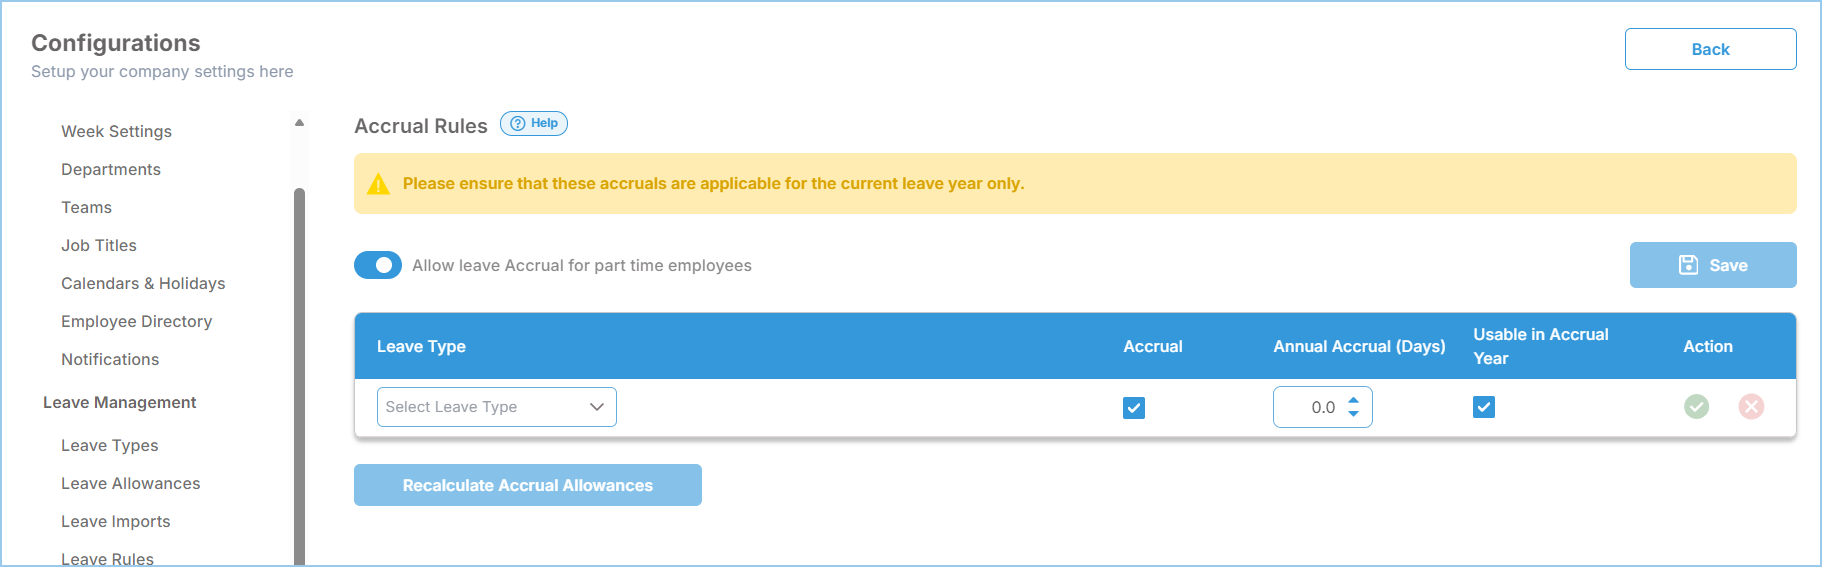Click the sidebar scroll-up arrow

click(299, 123)
